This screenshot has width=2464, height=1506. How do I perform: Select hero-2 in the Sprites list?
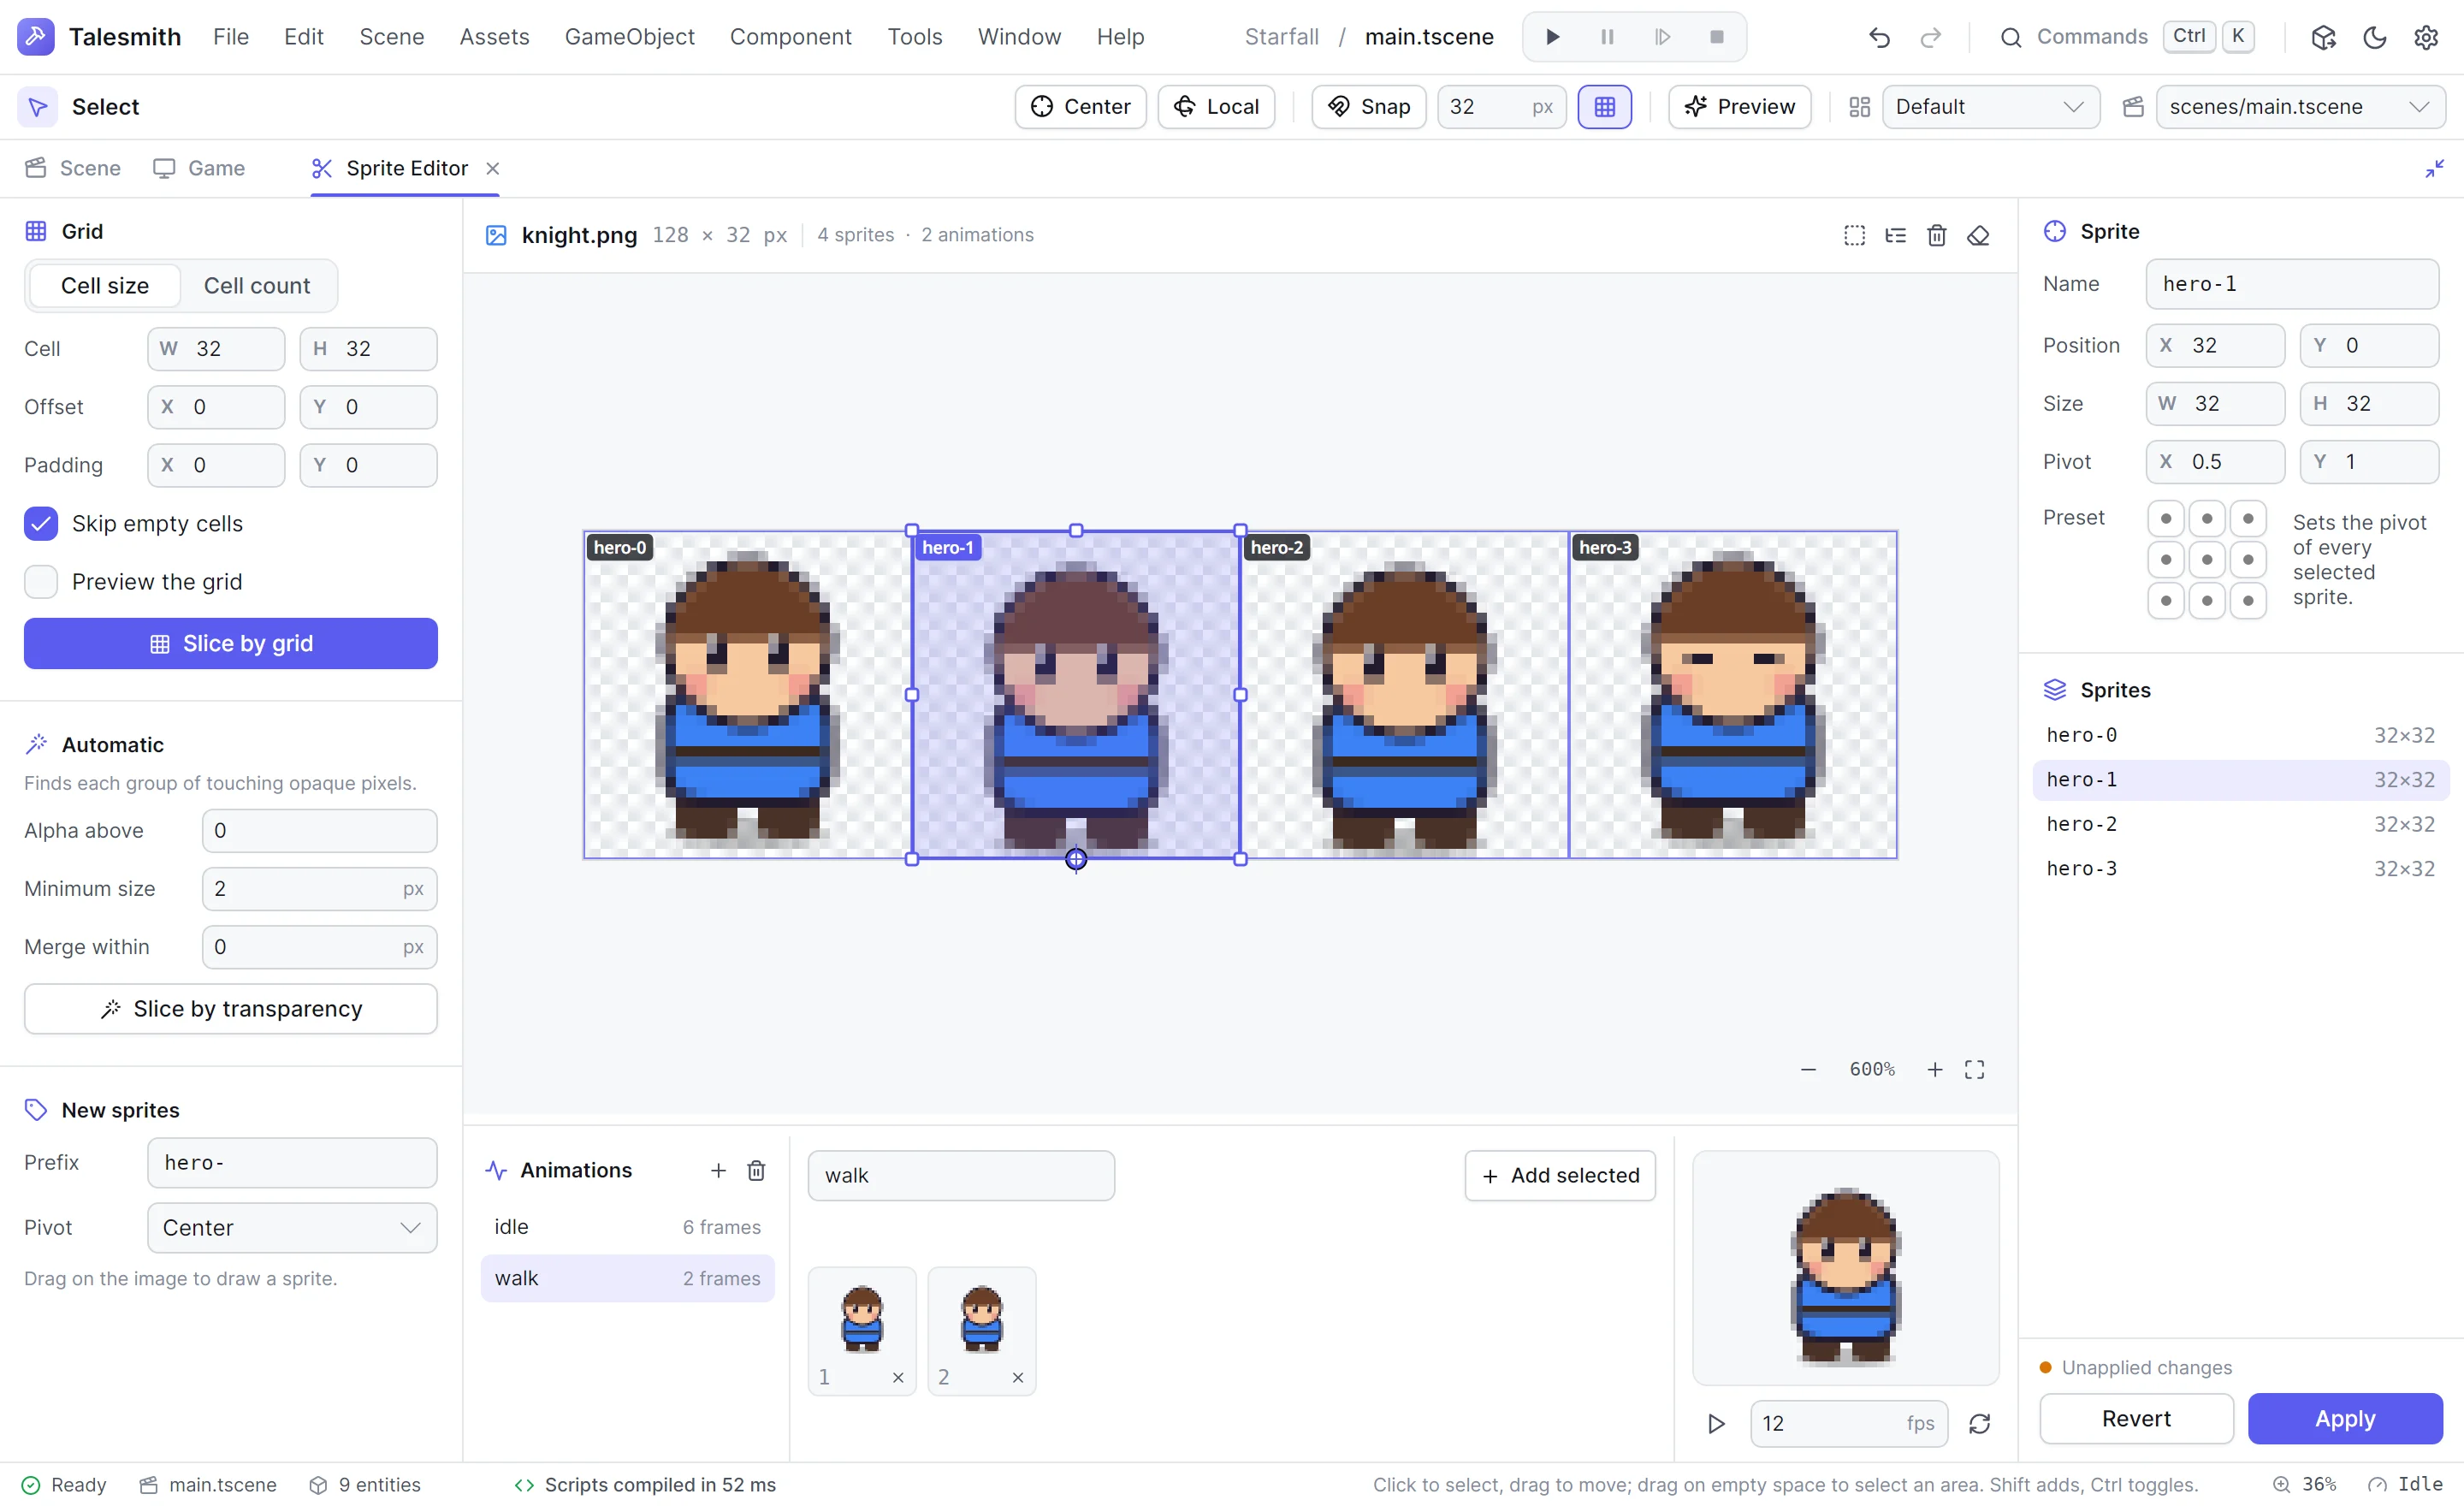[2240, 824]
